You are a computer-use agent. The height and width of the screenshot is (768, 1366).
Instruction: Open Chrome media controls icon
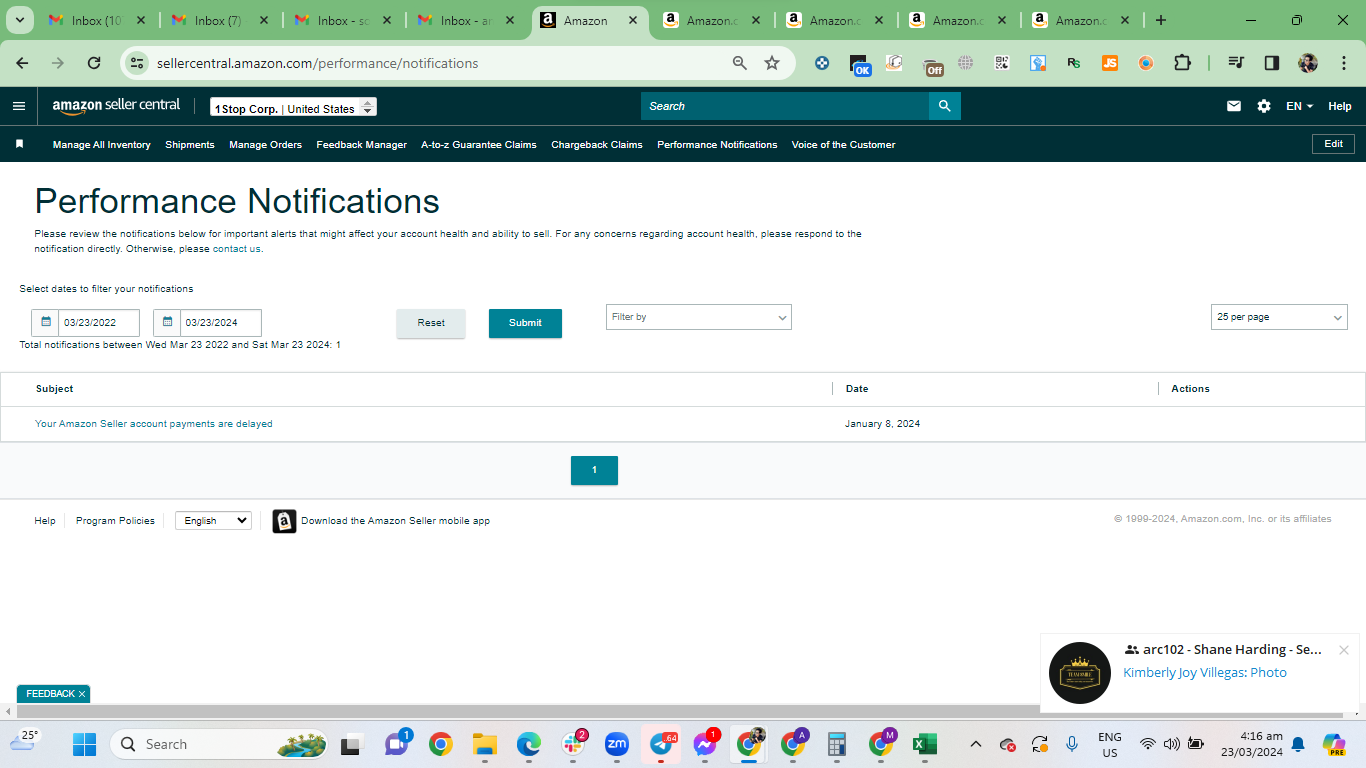tap(1236, 63)
